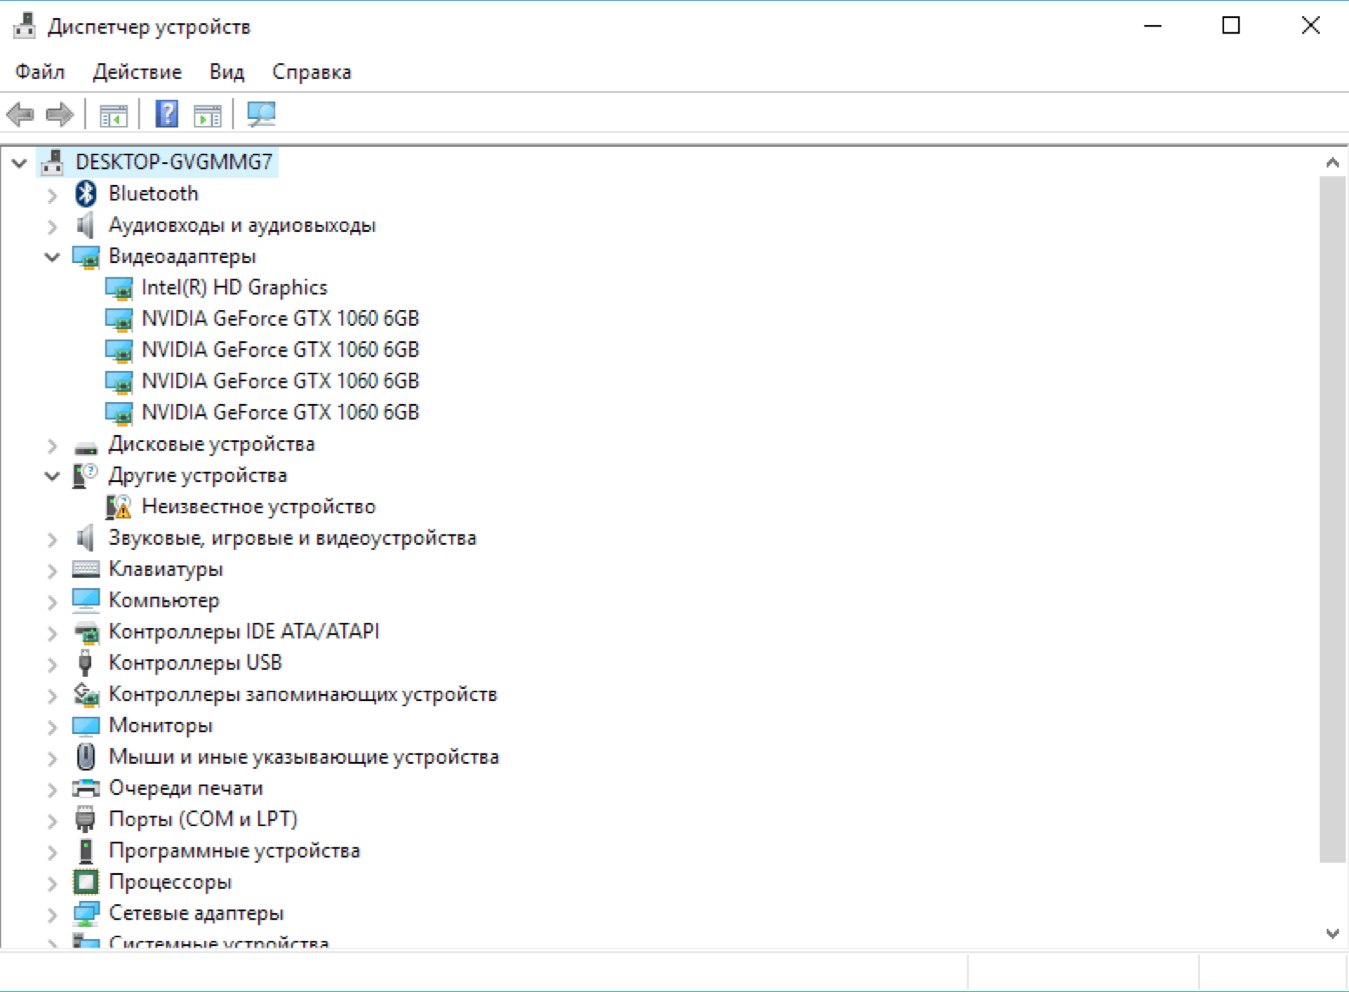Click the speaker icon beside Аудиовходы и аудиовыходы
Image resolution: width=1349 pixels, height=992 pixels.
coord(86,225)
